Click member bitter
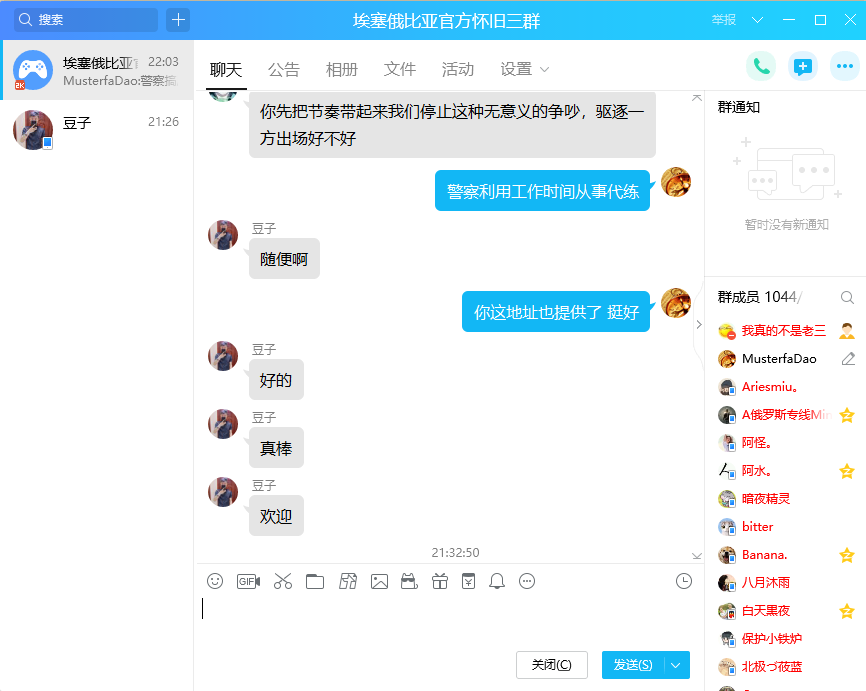This screenshot has height=691, width=866. (x=757, y=527)
